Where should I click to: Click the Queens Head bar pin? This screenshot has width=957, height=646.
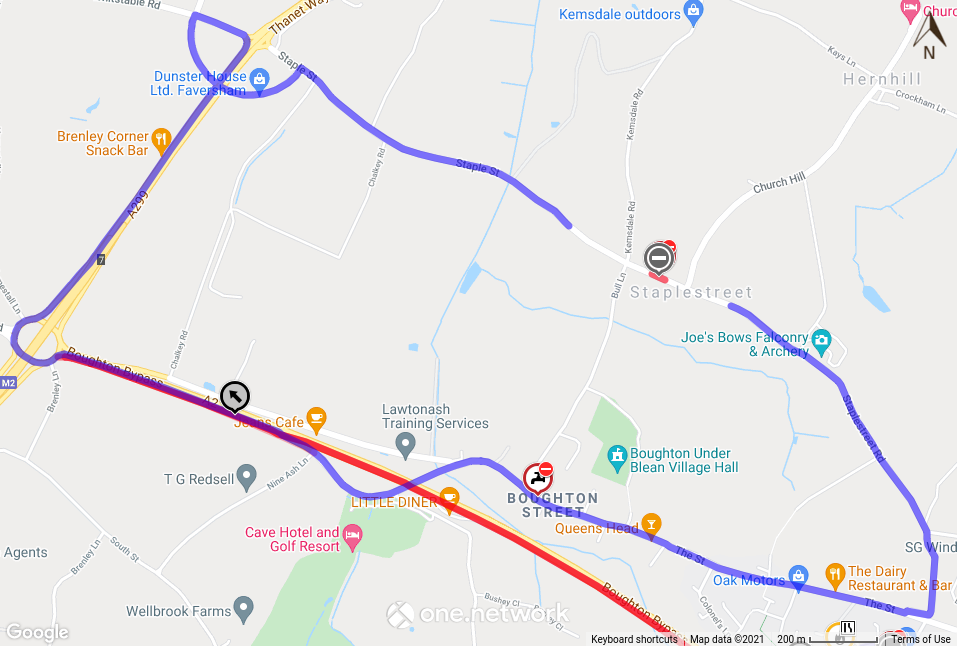(651, 526)
